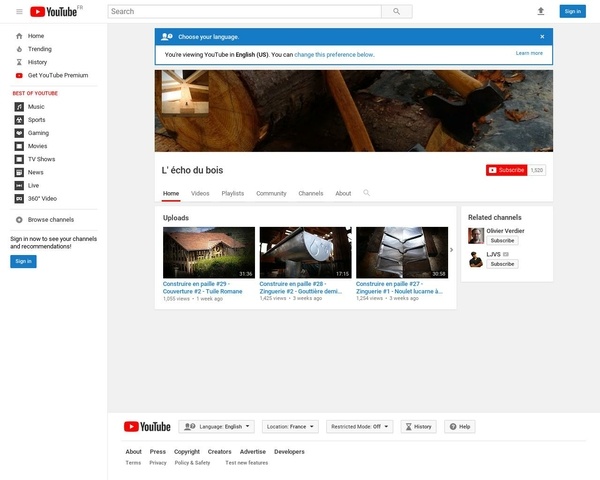
Task: Switch to the Playlists tab
Action: point(232,193)
